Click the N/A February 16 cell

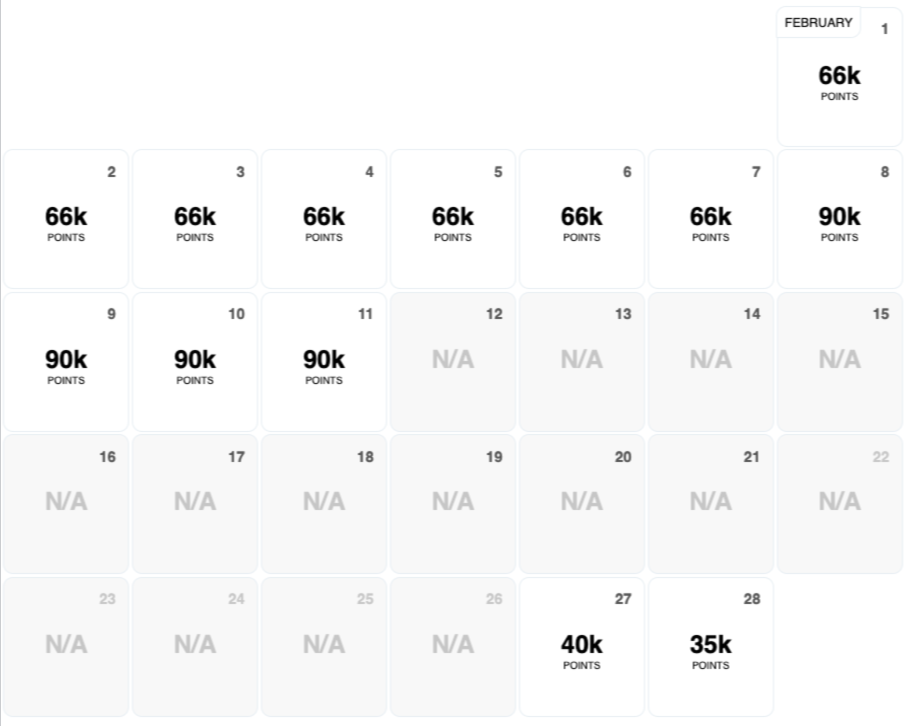[x=66, y=504]
